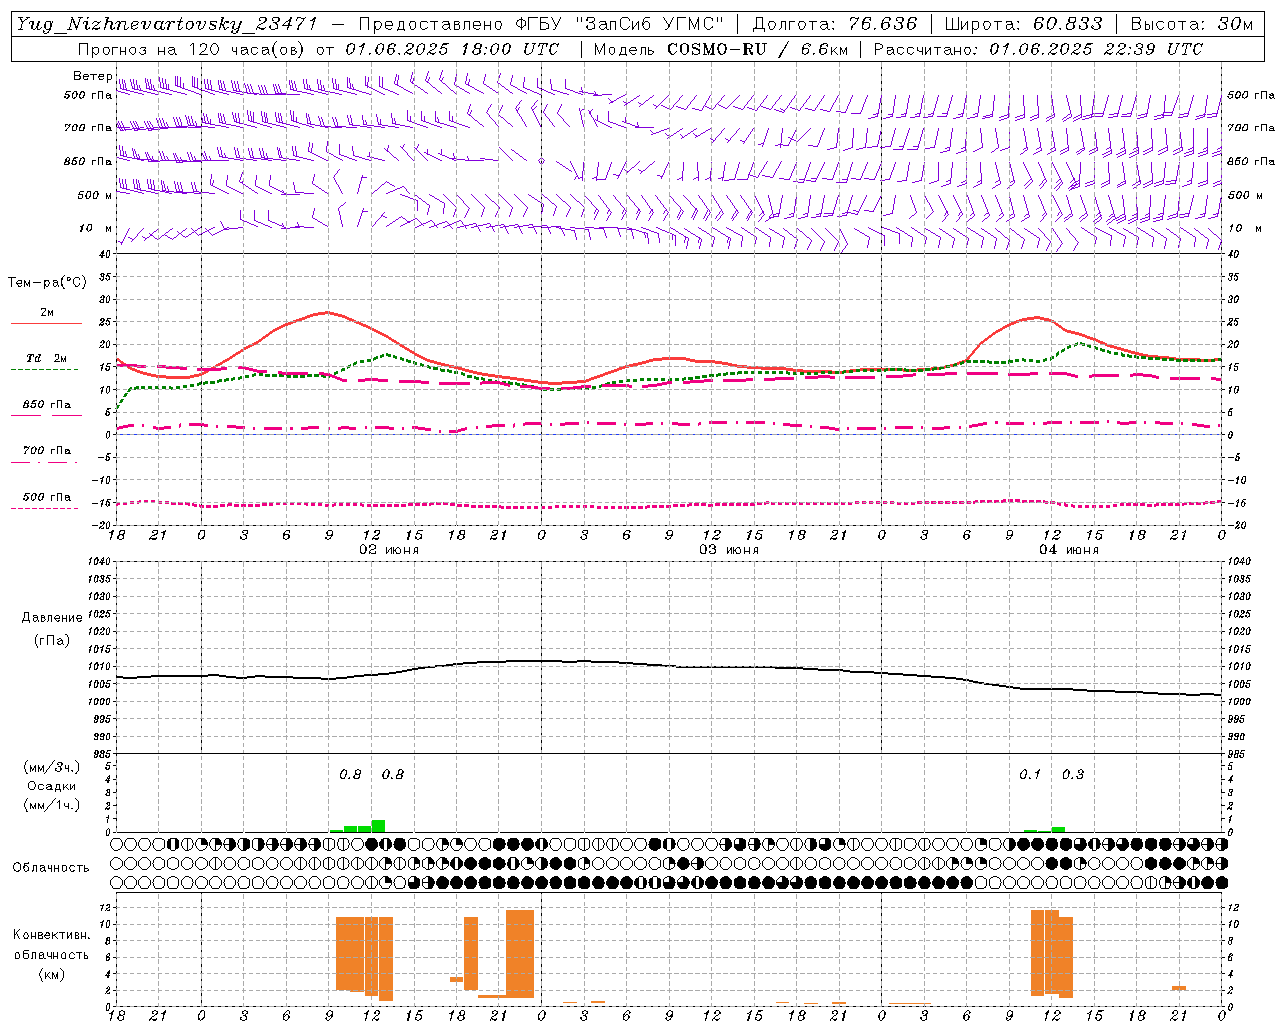Click the forecast line Прогноз на 120 часа(ов)
Image resolution: width=1280 pixels, height=1024 pixels.
193,49
